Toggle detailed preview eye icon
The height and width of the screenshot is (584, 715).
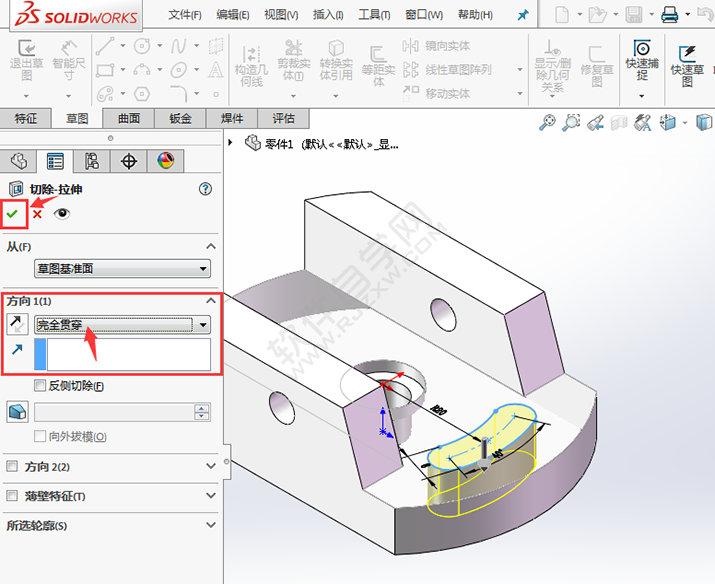tap(62, 213)
